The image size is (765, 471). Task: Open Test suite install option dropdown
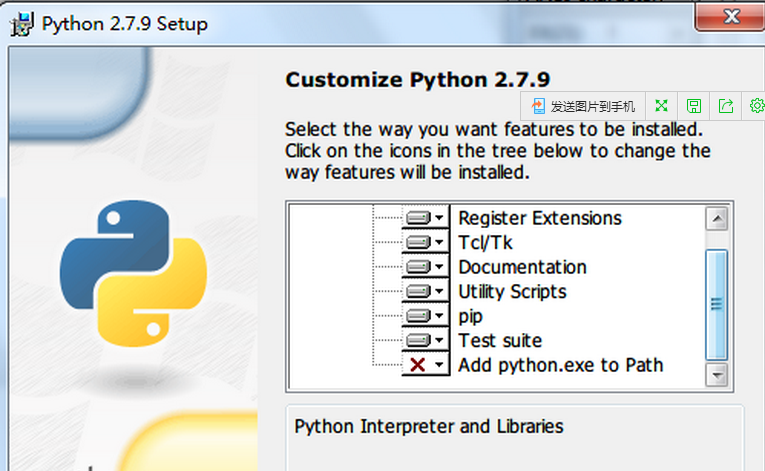pyautogui.click(x=425, y=340)
